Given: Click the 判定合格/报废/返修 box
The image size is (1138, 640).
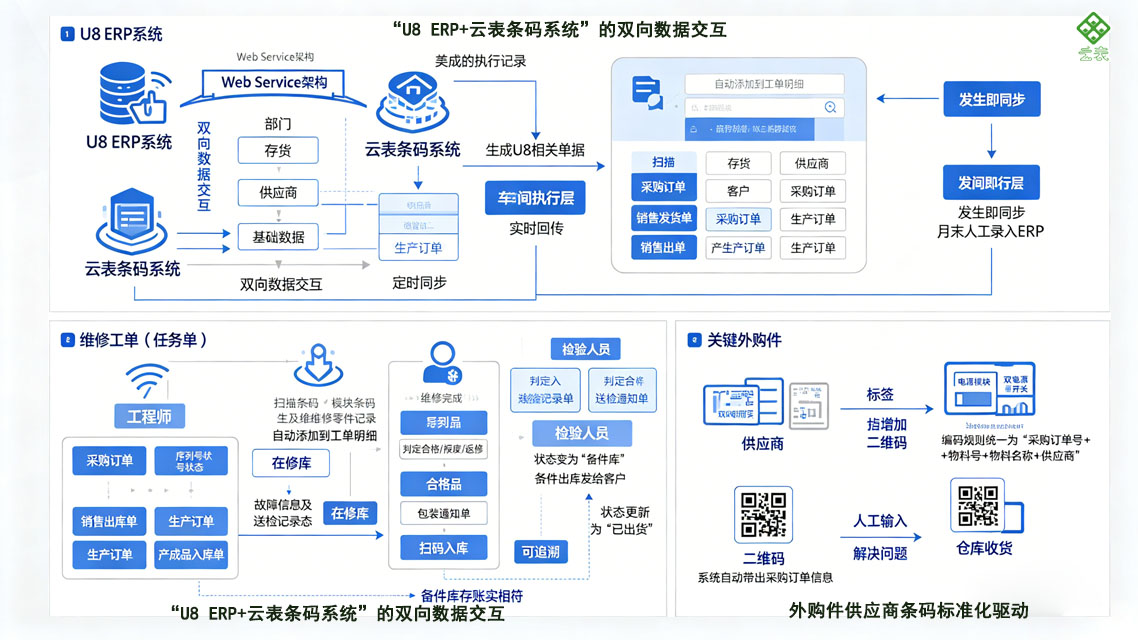Looking at the screenshot, I should coord(443,449).
